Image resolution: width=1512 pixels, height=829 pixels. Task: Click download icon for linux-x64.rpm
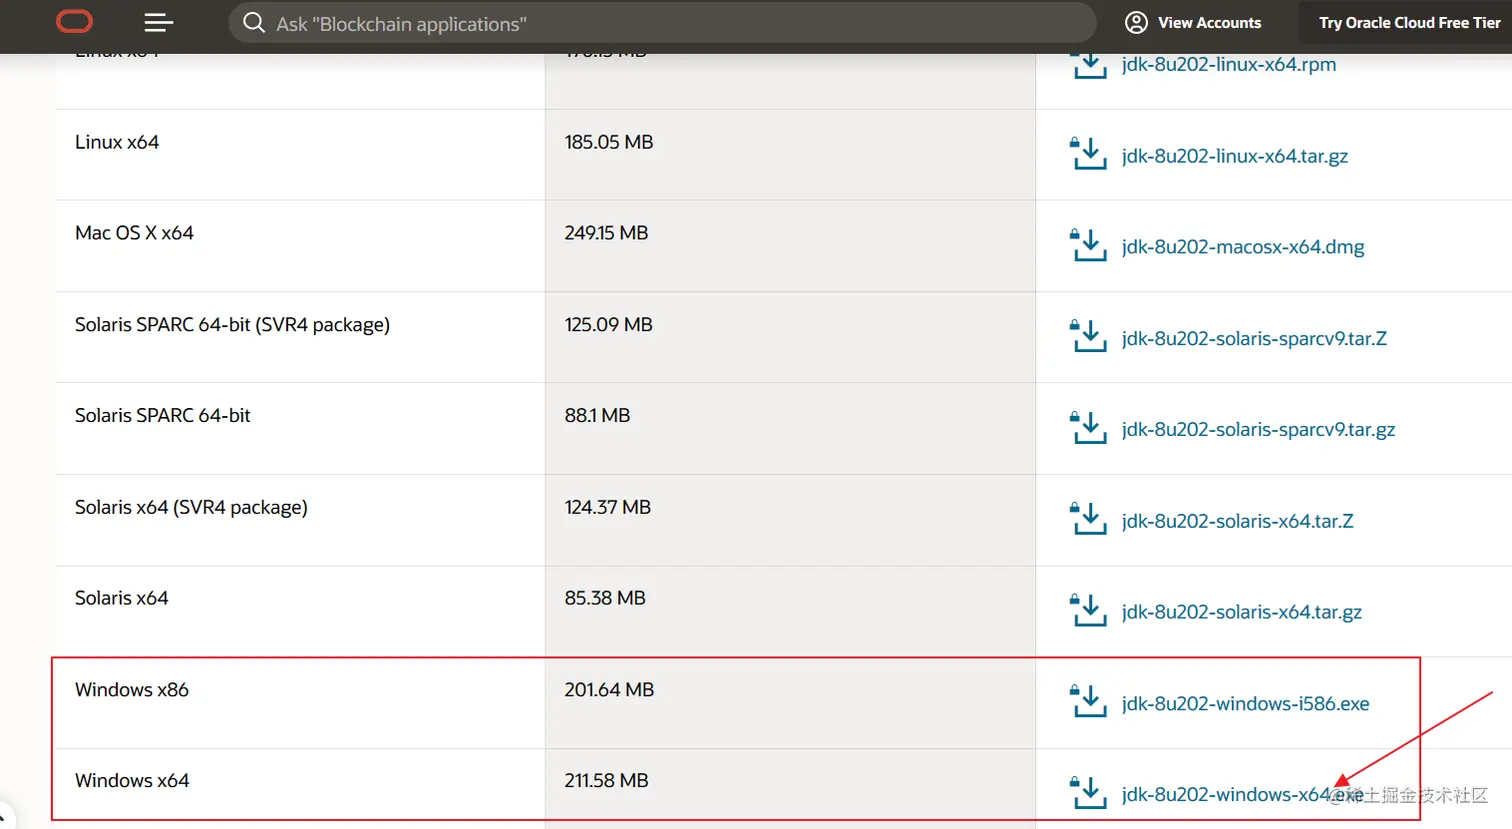[1088, 64]
